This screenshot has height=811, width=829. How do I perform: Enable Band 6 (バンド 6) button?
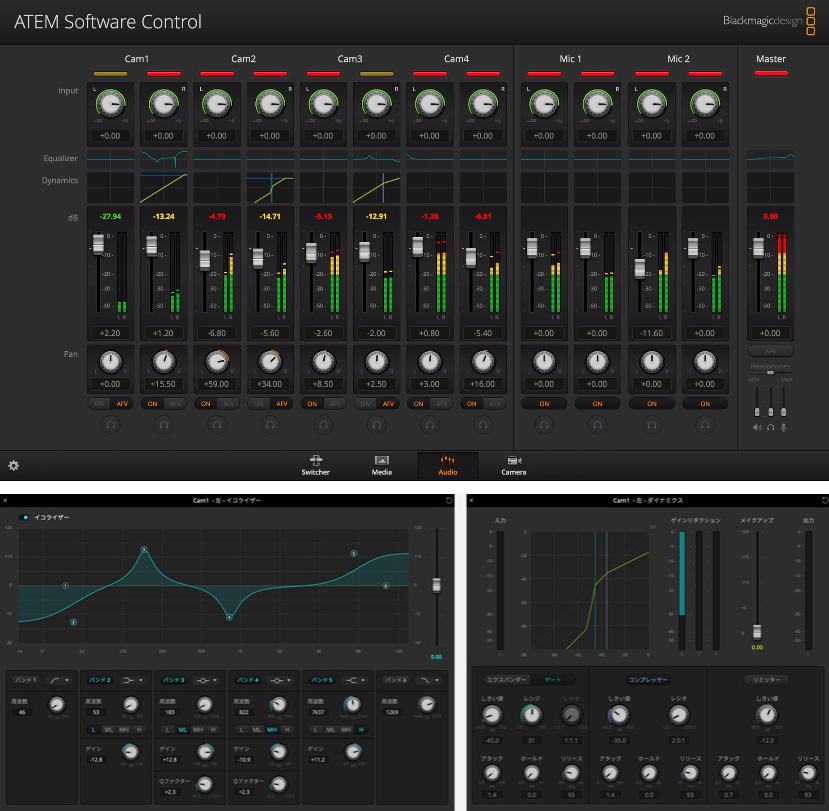[x=396, y=680]
